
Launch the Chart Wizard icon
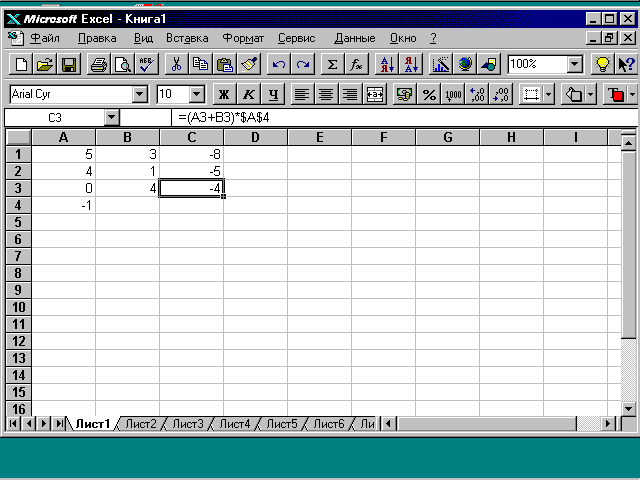[440, 64]
